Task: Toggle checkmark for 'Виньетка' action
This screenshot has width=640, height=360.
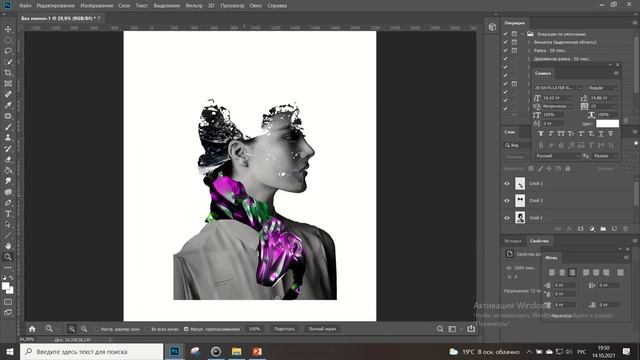Action: (x=506, y=42)
